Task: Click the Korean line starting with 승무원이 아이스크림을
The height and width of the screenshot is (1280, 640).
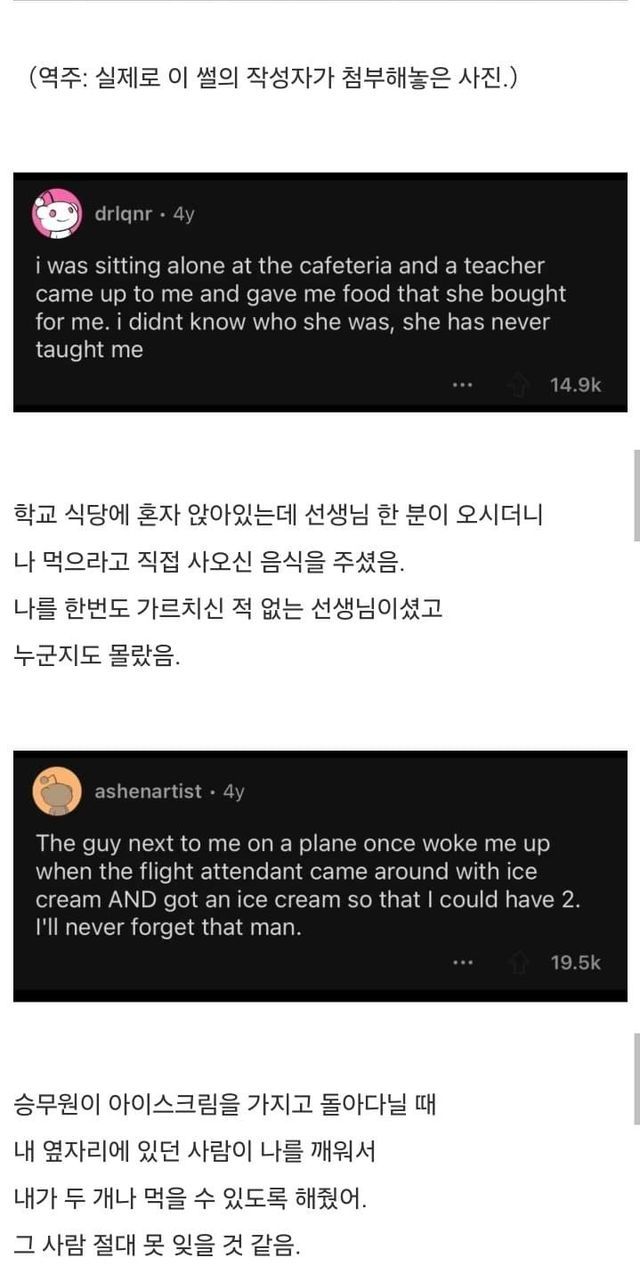Action: pyautogui.click(x=225, y=1106)
